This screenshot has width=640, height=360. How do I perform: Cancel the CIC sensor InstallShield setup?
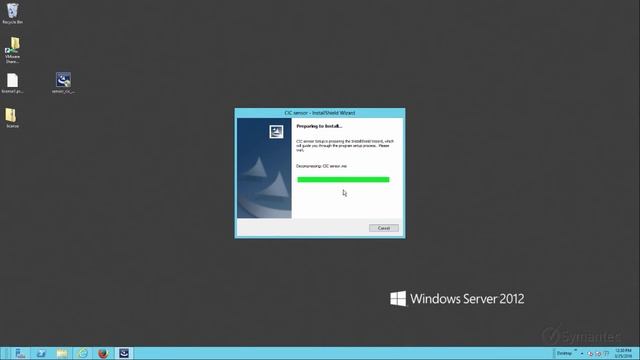(384, 228)
